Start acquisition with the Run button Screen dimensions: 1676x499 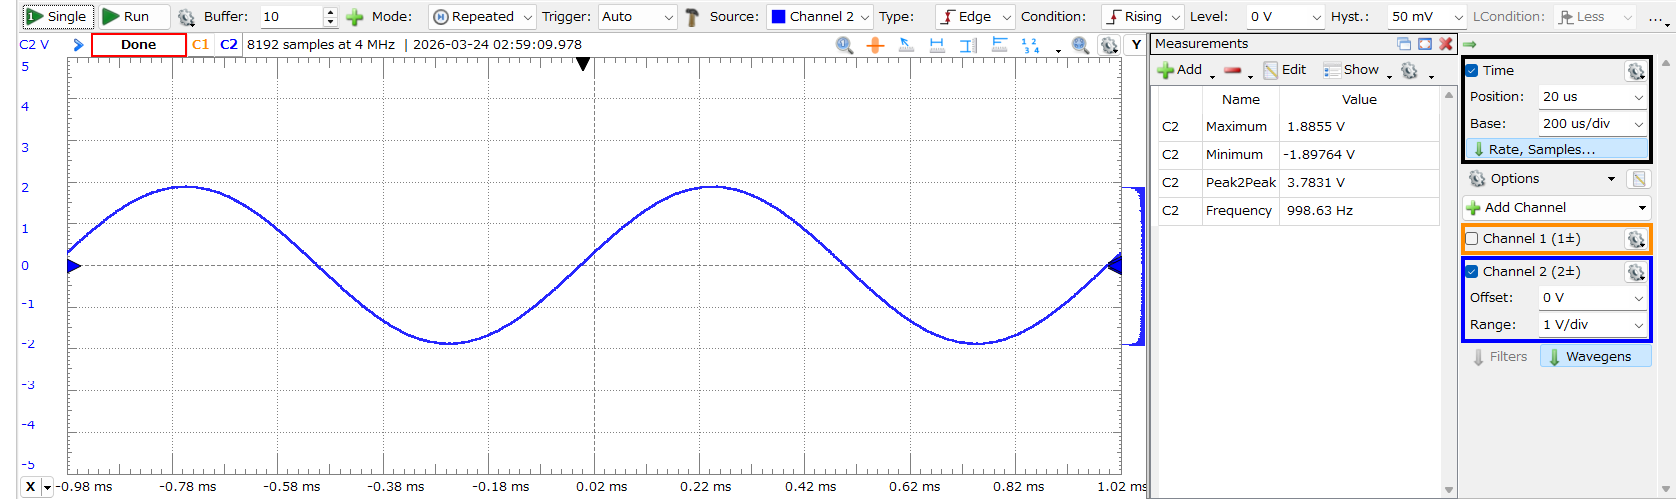point(126,16)
